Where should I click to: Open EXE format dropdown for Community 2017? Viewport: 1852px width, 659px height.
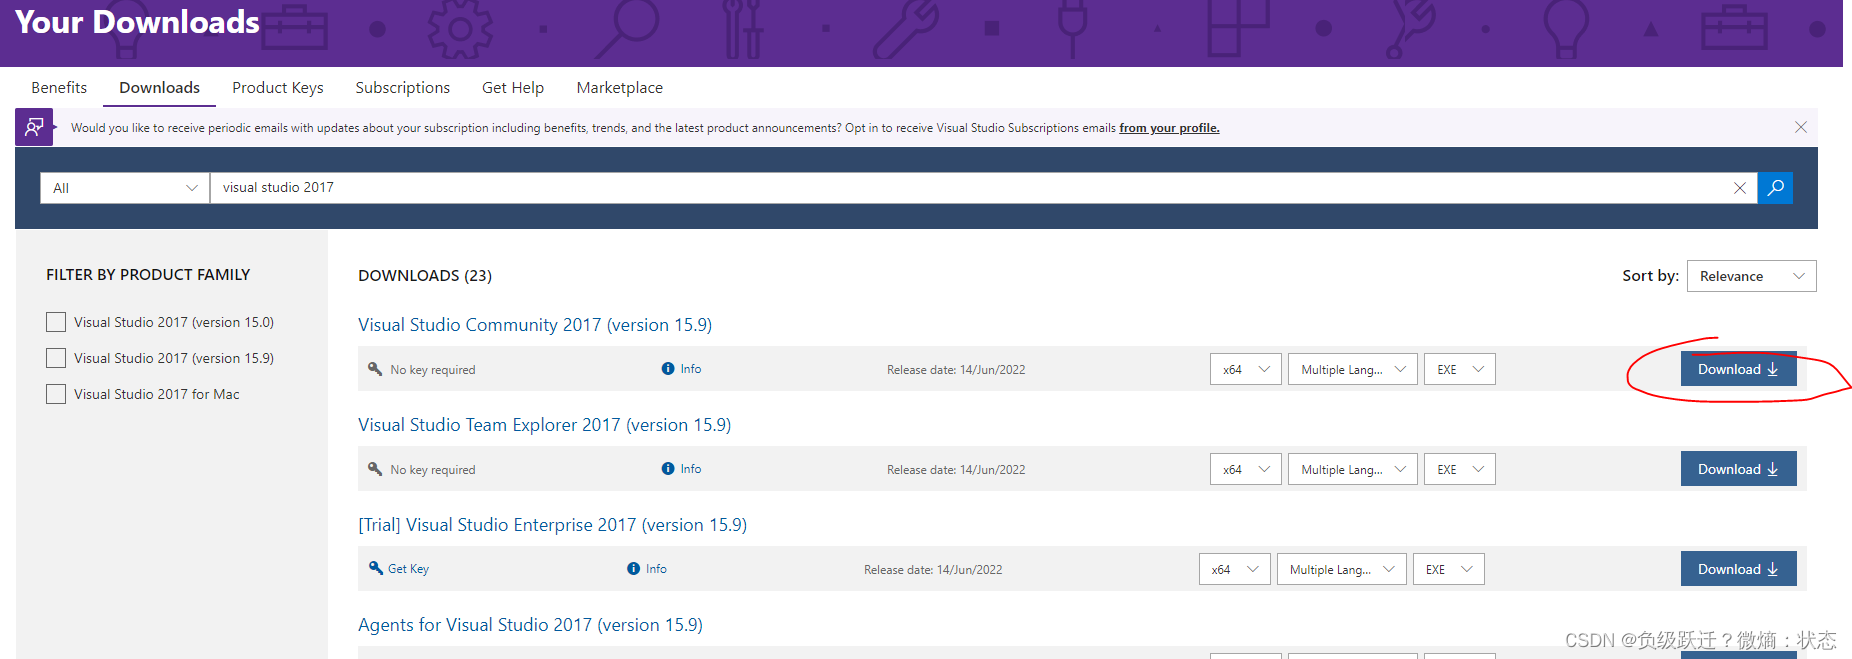pos(1459,369)
